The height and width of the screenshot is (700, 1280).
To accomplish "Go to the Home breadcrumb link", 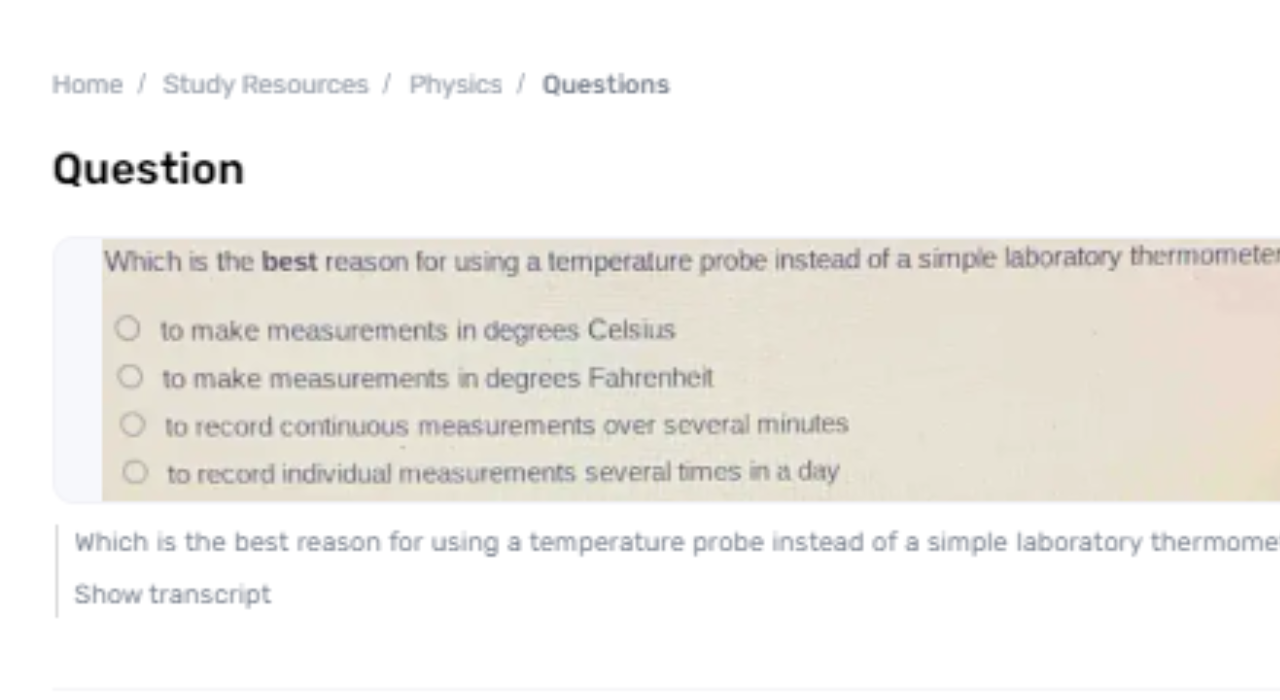I will [x=87, y=85].
